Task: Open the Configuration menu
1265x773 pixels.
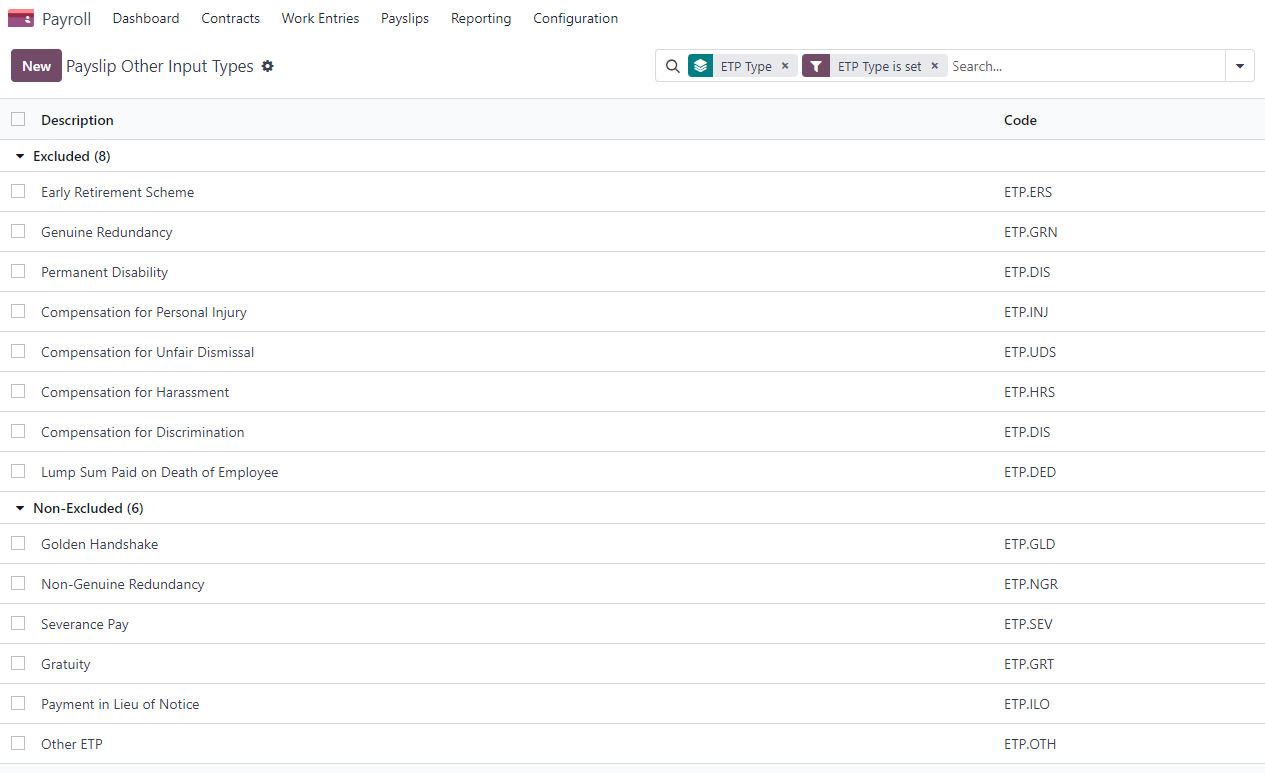Action: (x=575, y=18)
